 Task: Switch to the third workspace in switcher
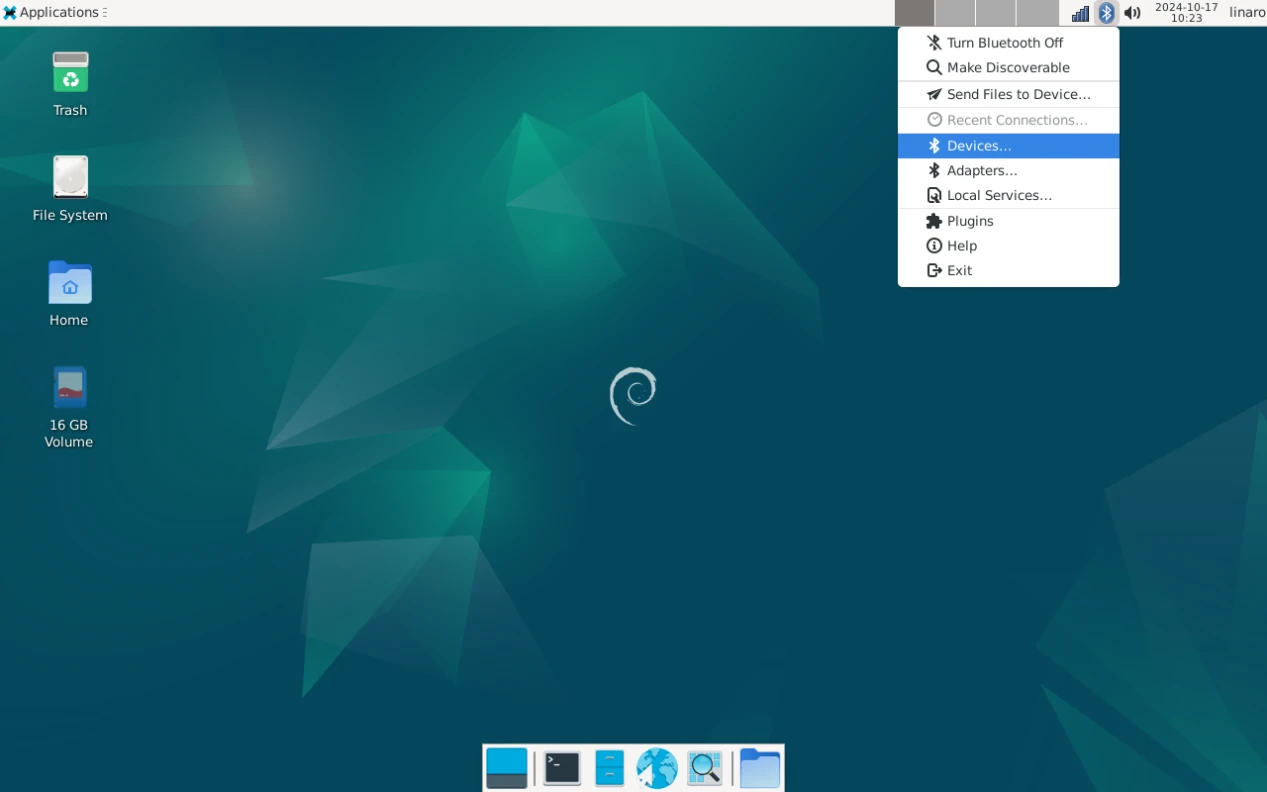pos(996,13)
